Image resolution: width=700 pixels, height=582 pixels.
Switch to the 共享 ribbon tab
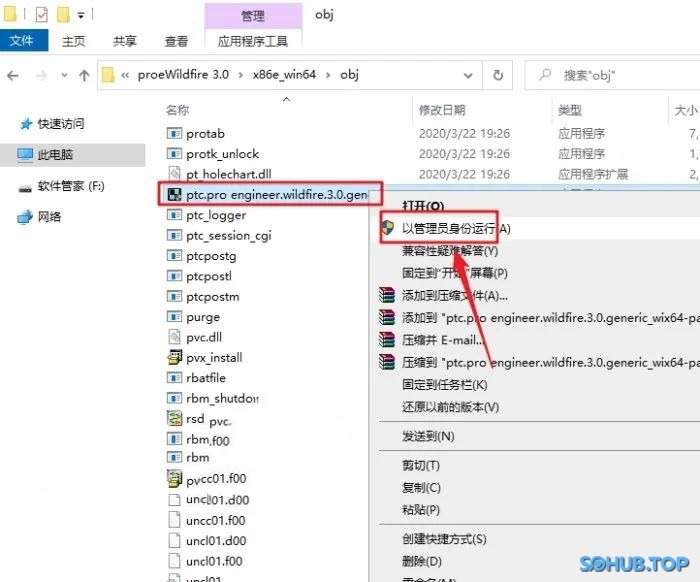pos(125,41)
